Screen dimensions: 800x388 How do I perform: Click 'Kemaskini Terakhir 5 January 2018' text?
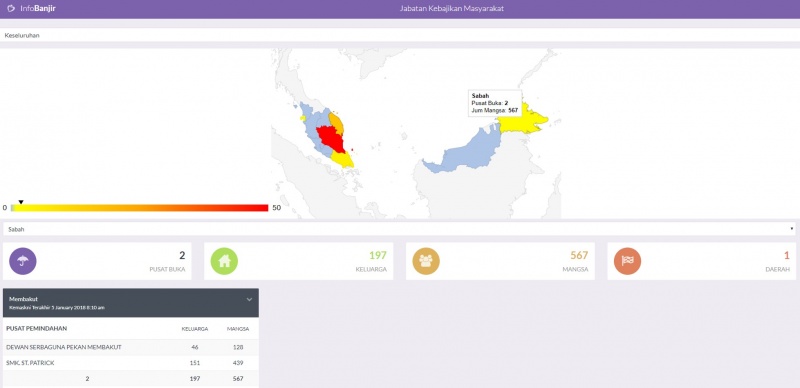[57, 308]
